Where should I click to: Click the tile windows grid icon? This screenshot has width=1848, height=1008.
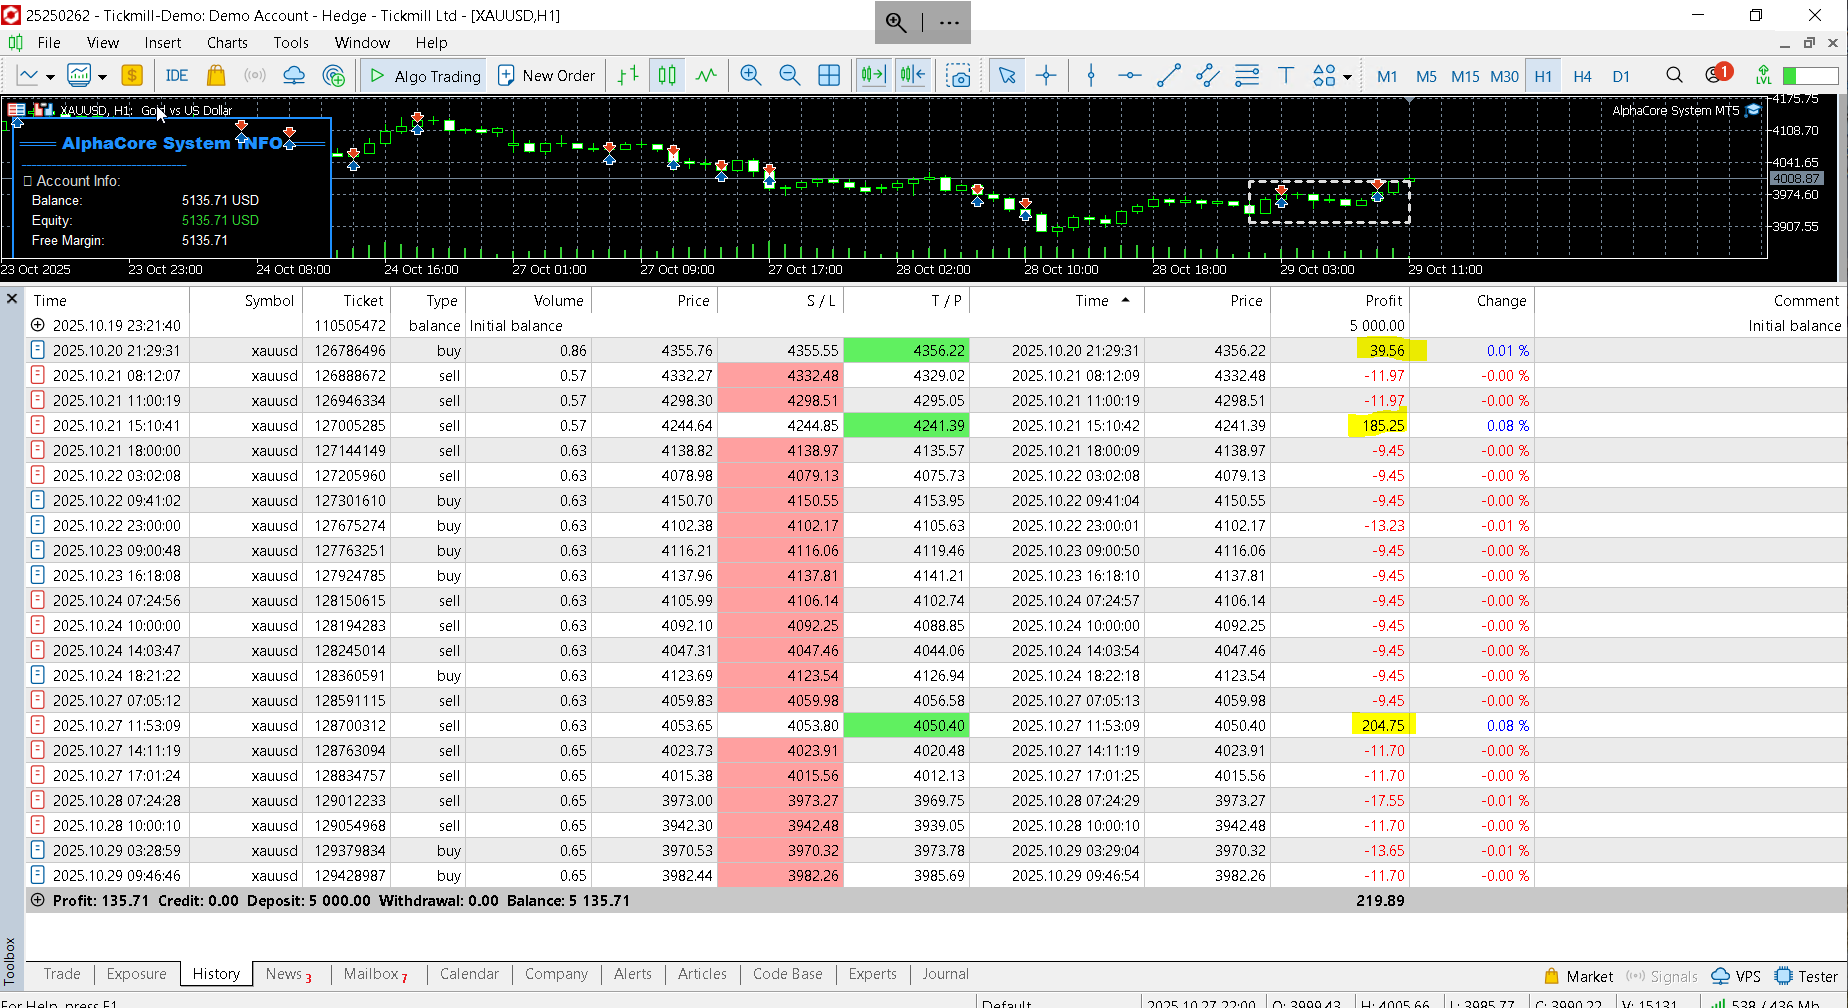point(829,76)
